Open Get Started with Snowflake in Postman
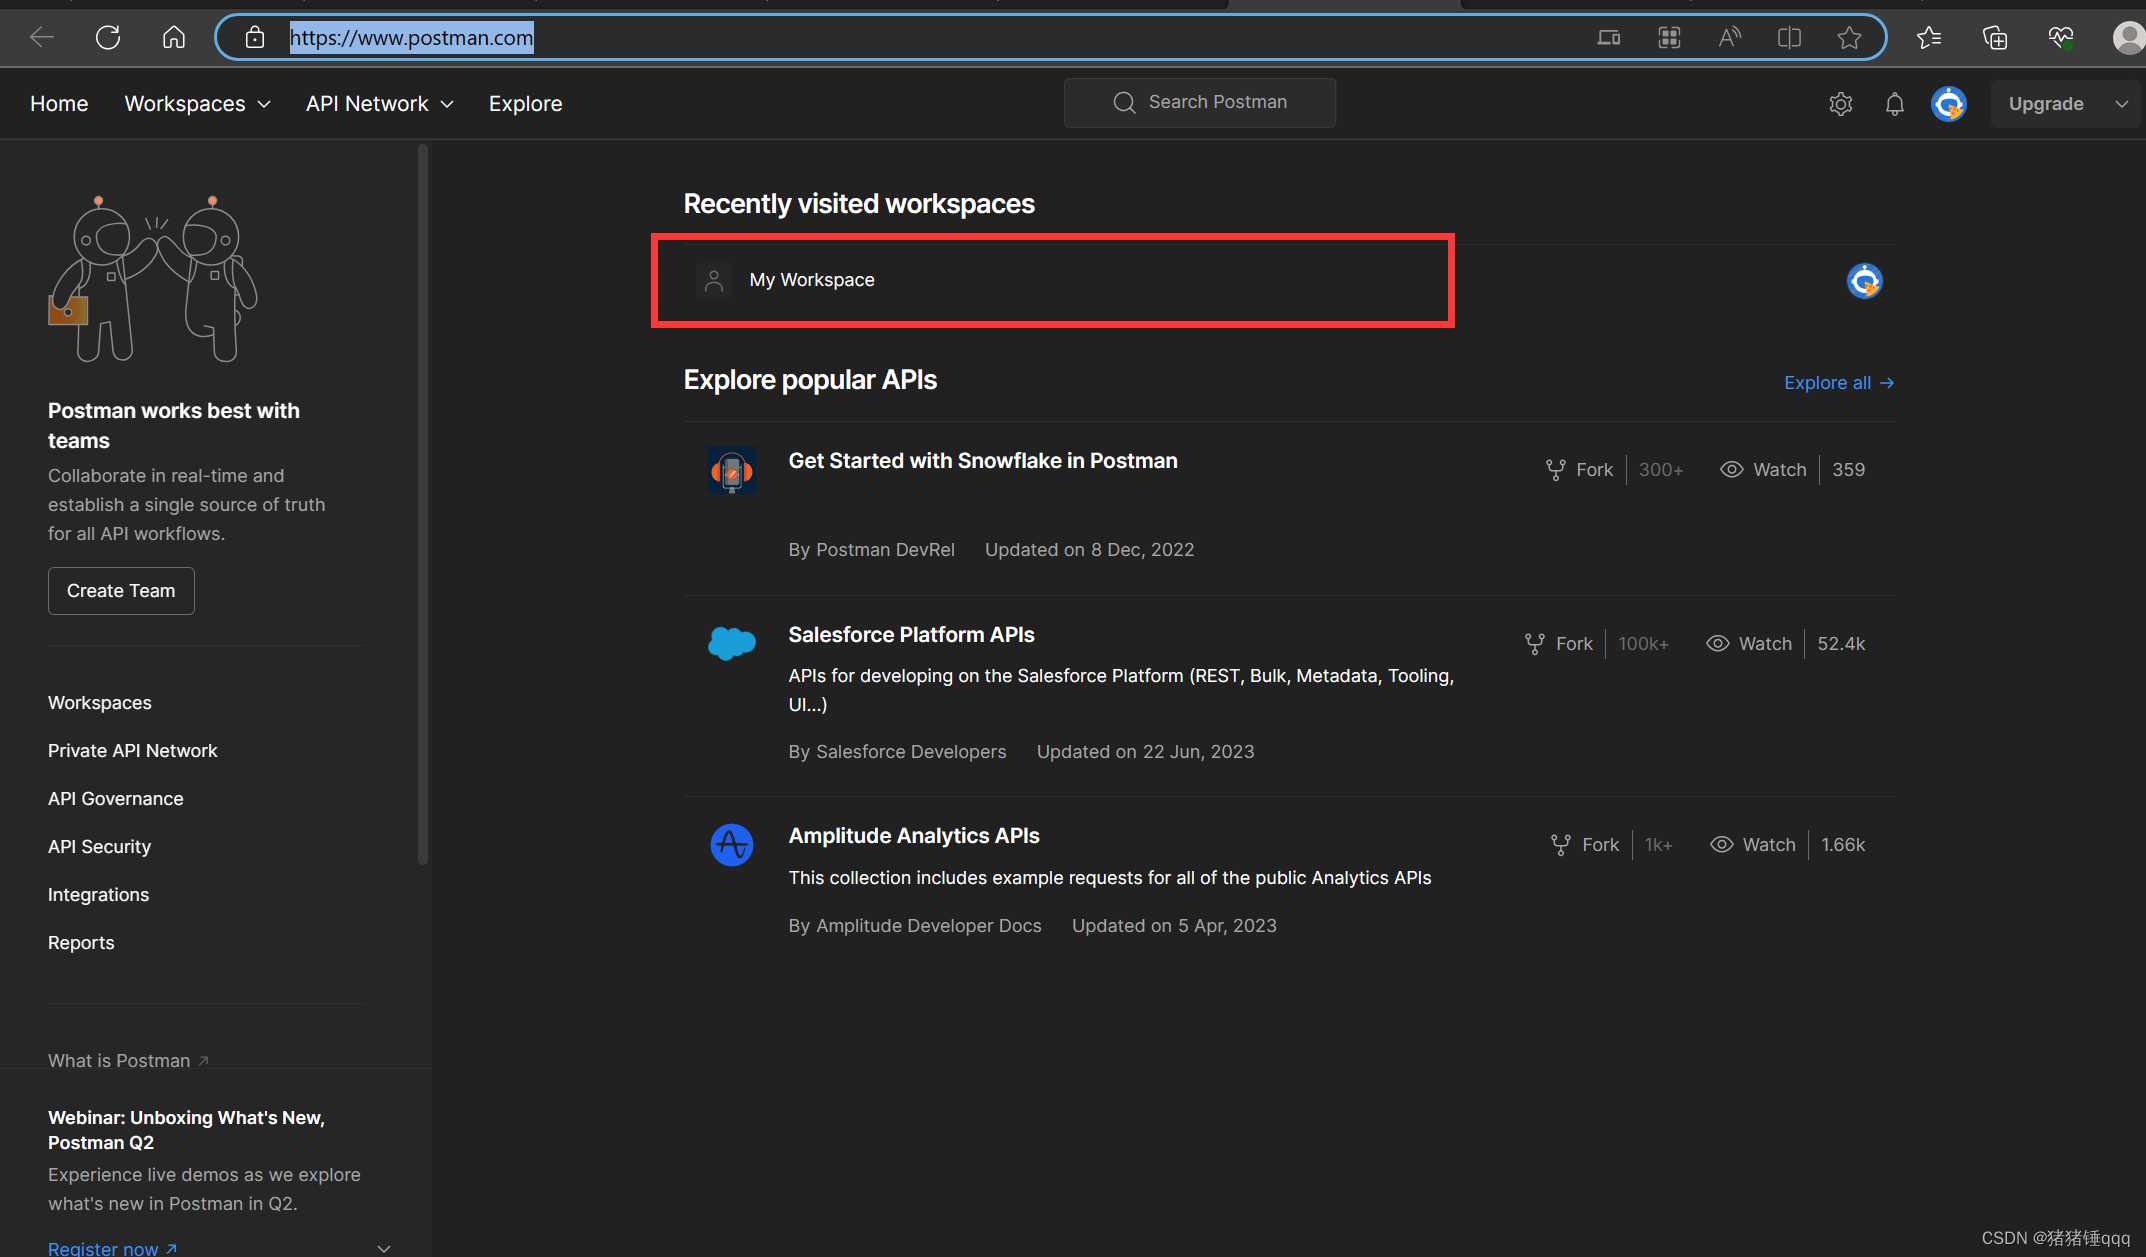 pos(983,460)
